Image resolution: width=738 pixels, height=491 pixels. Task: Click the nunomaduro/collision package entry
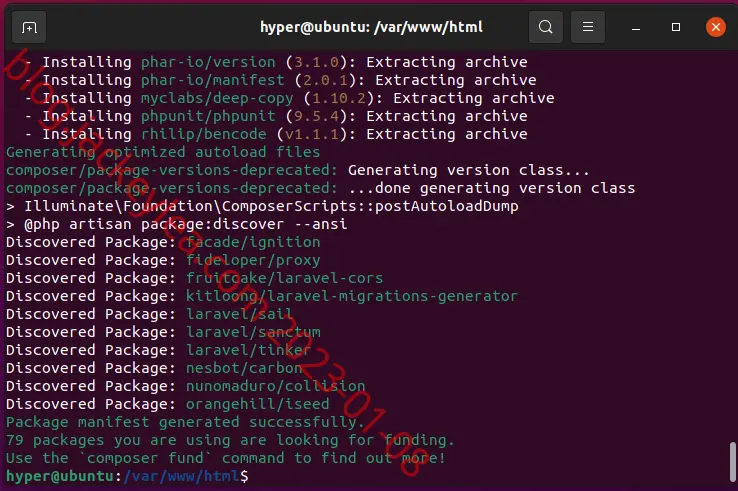pos(275,386)
